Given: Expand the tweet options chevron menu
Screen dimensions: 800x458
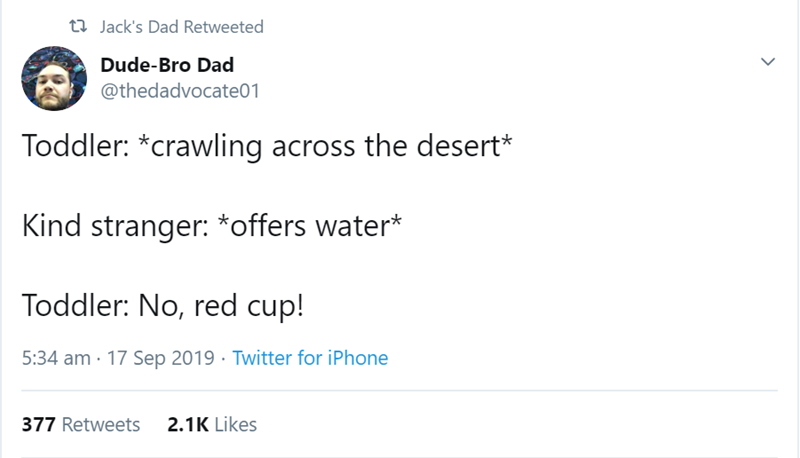Looking at the screenshot, I should point(767,62).
